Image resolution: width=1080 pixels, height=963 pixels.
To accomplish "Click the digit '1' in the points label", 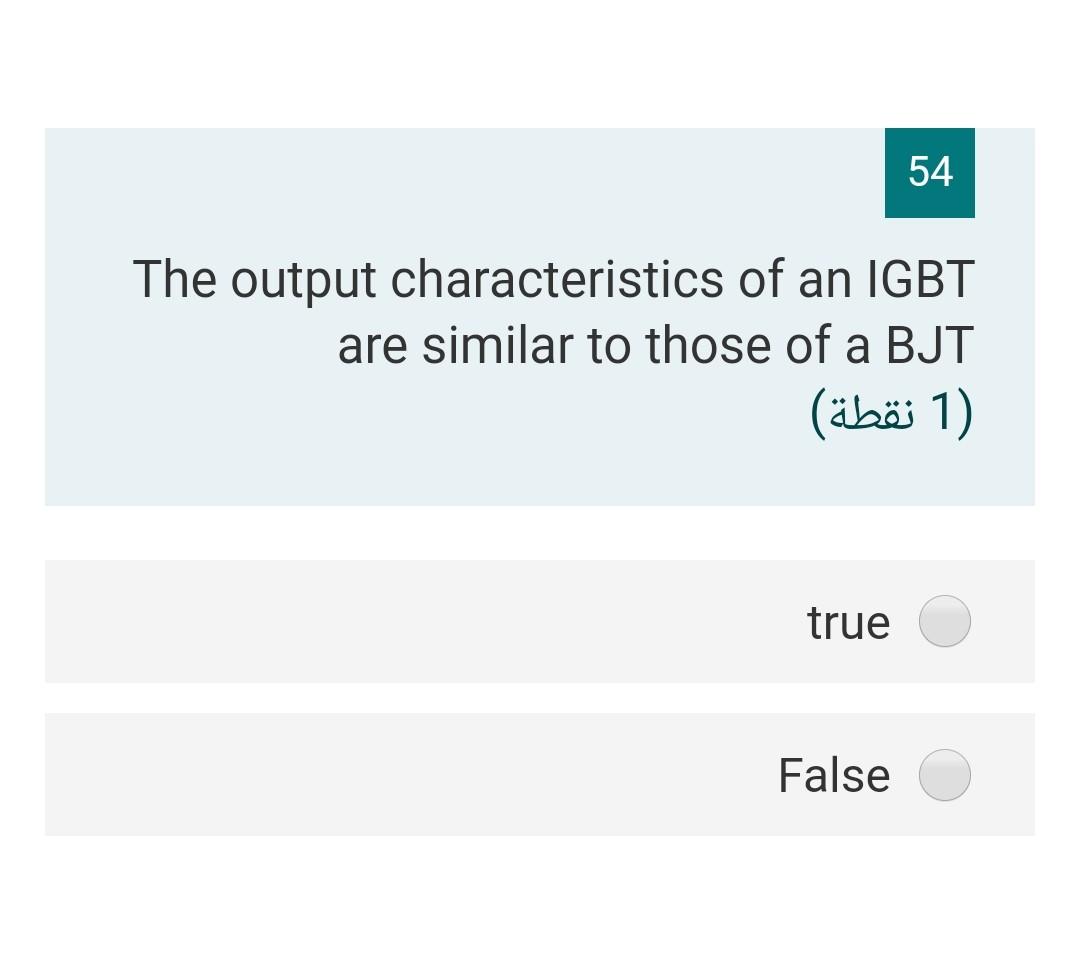I will (941, 411).
